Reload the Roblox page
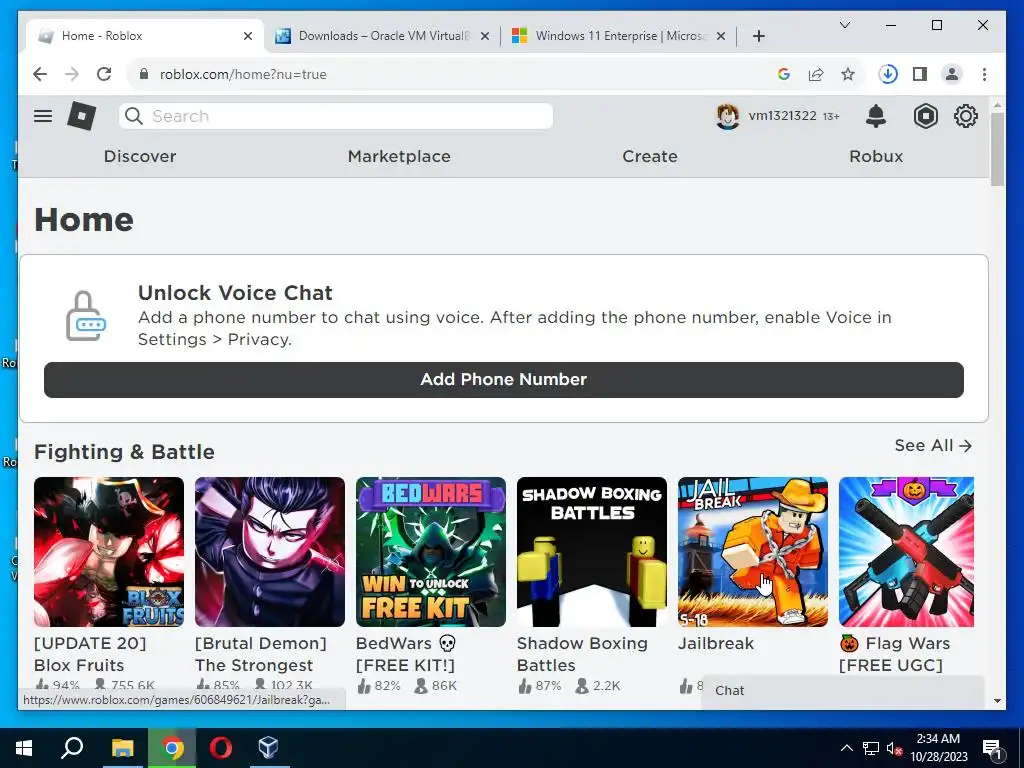Screen dimensions: 1024x768 (104, 74)
